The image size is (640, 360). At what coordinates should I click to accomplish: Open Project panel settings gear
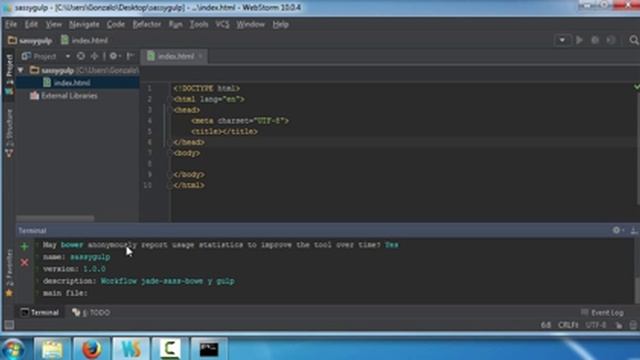[x=114, y=56]
